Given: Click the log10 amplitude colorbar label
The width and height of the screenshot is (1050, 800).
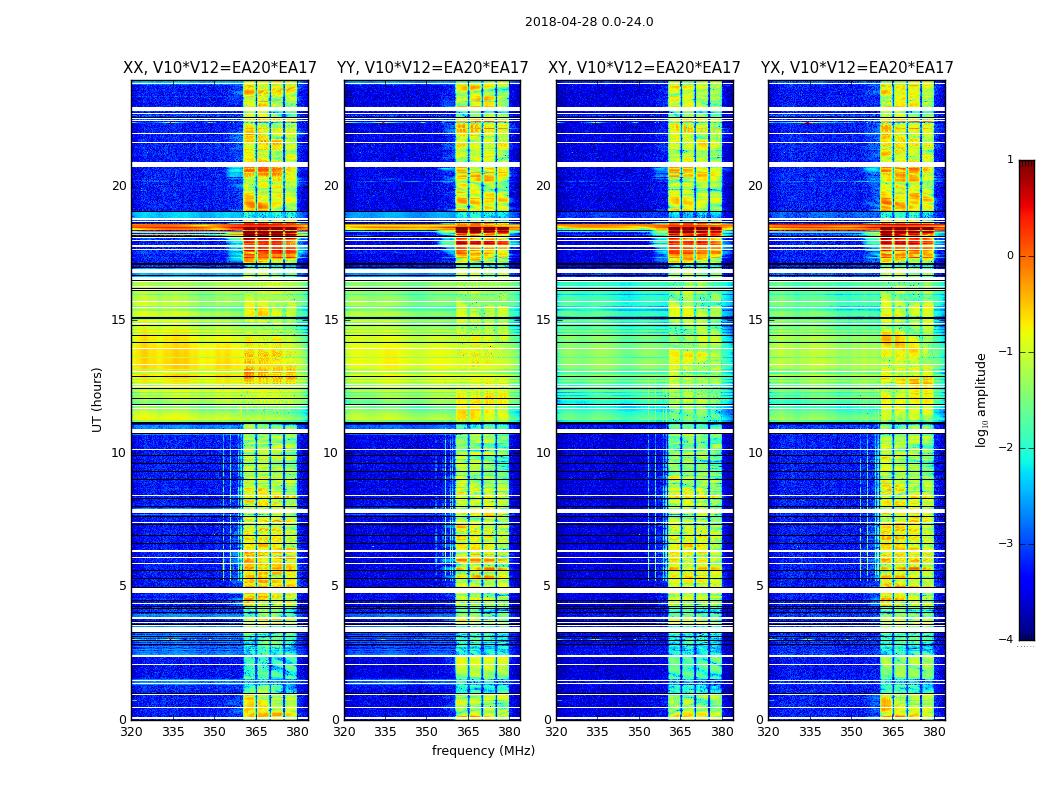Looking at the screenshot, I should [x=982, y=400].
